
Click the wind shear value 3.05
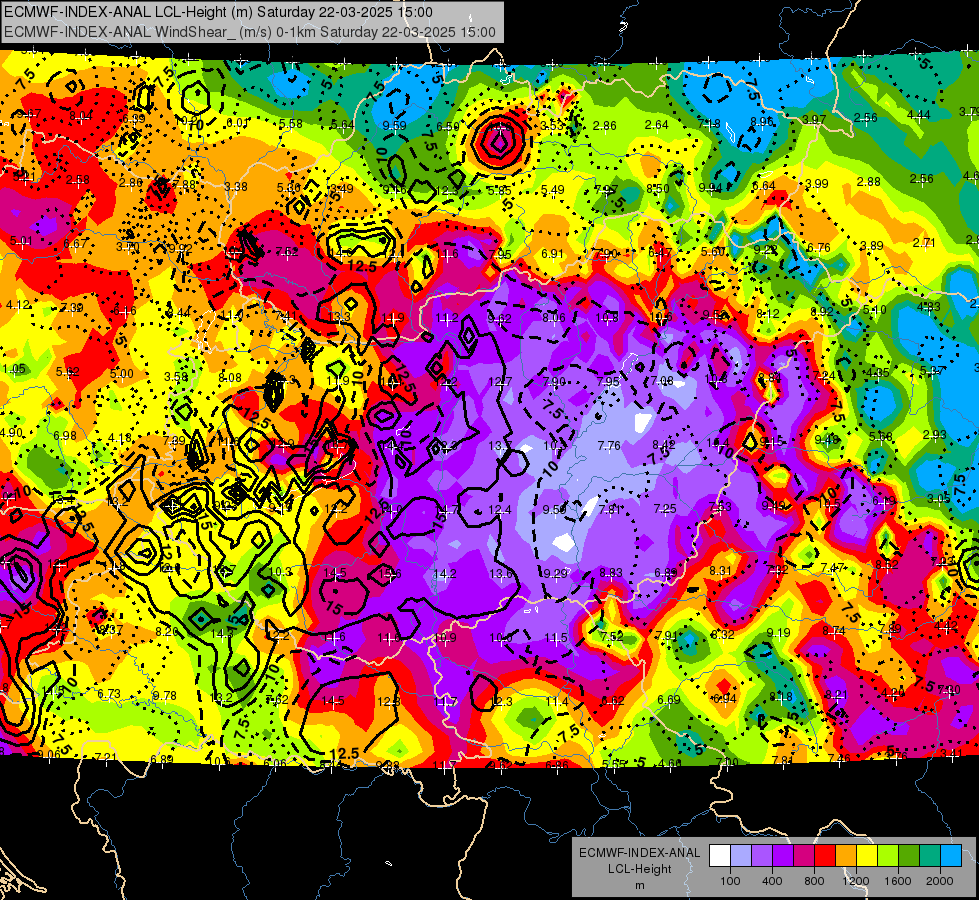(938, 498)
